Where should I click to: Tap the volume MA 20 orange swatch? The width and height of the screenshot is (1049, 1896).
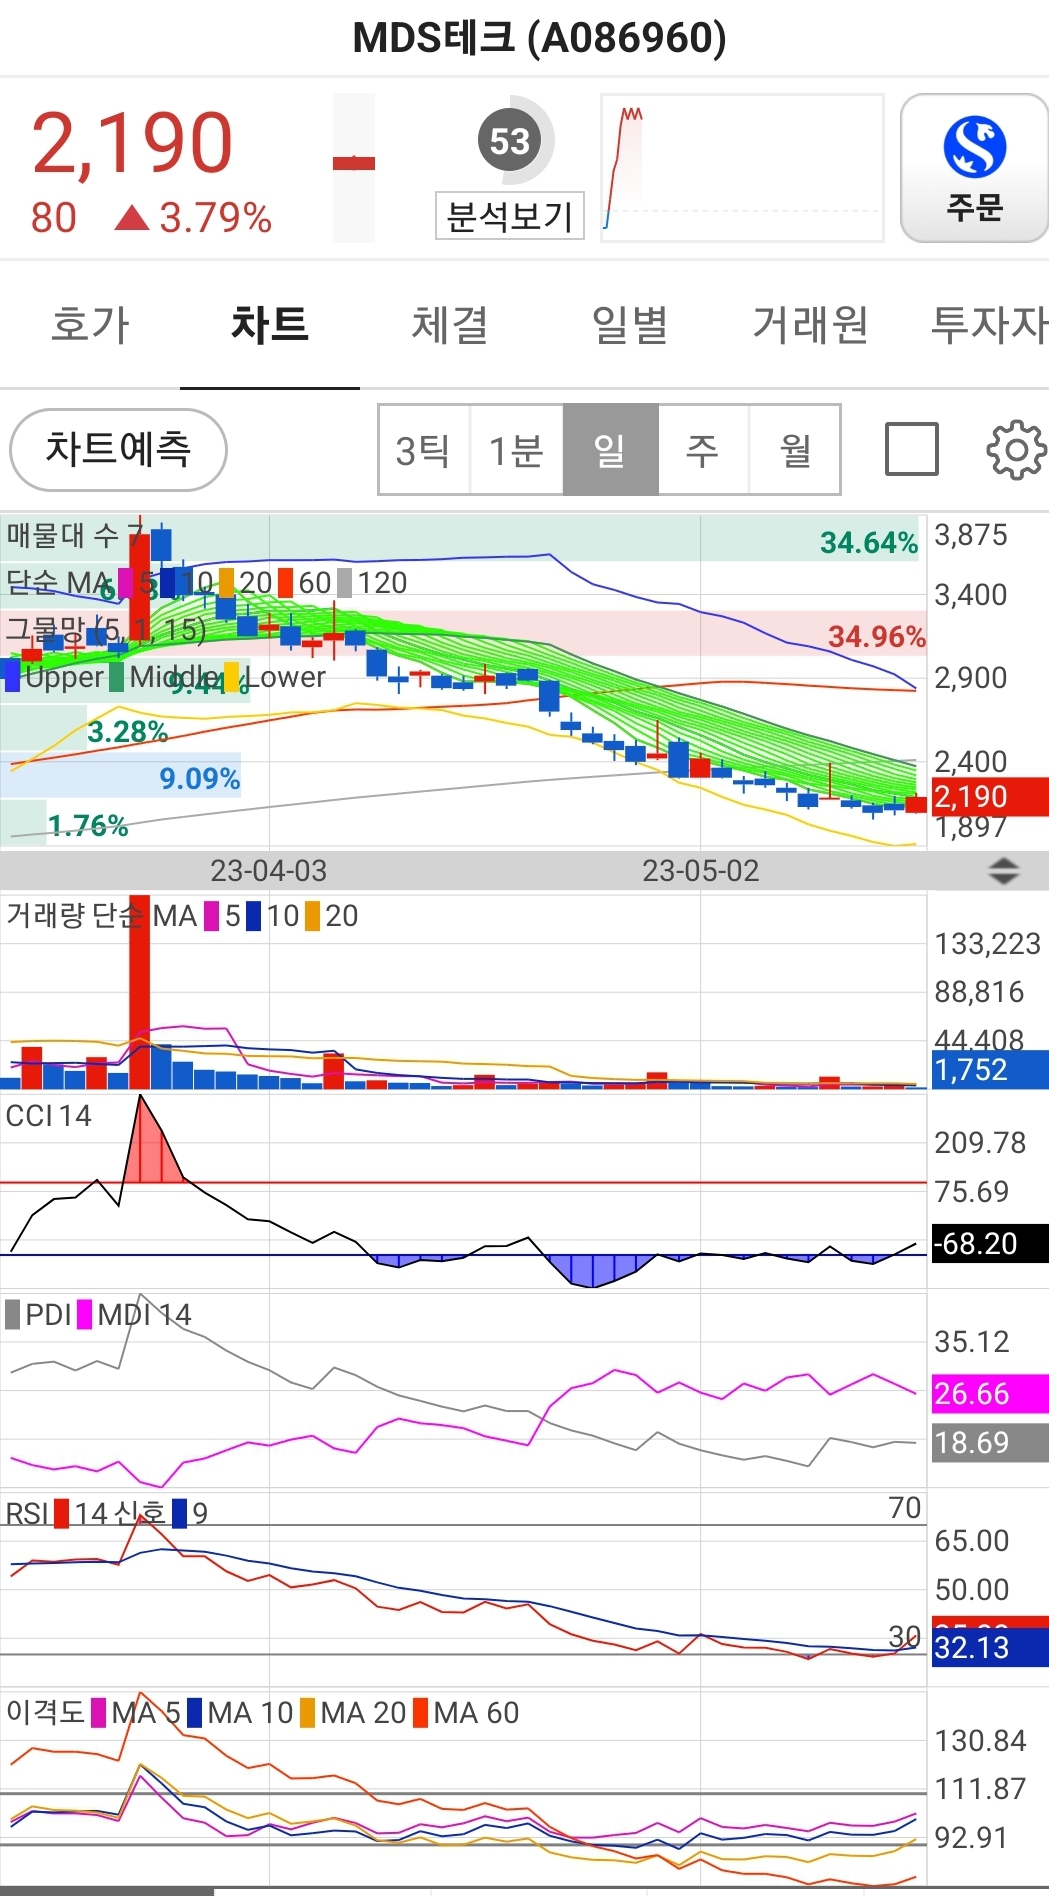pyautogui.click(x=313, y=916)
